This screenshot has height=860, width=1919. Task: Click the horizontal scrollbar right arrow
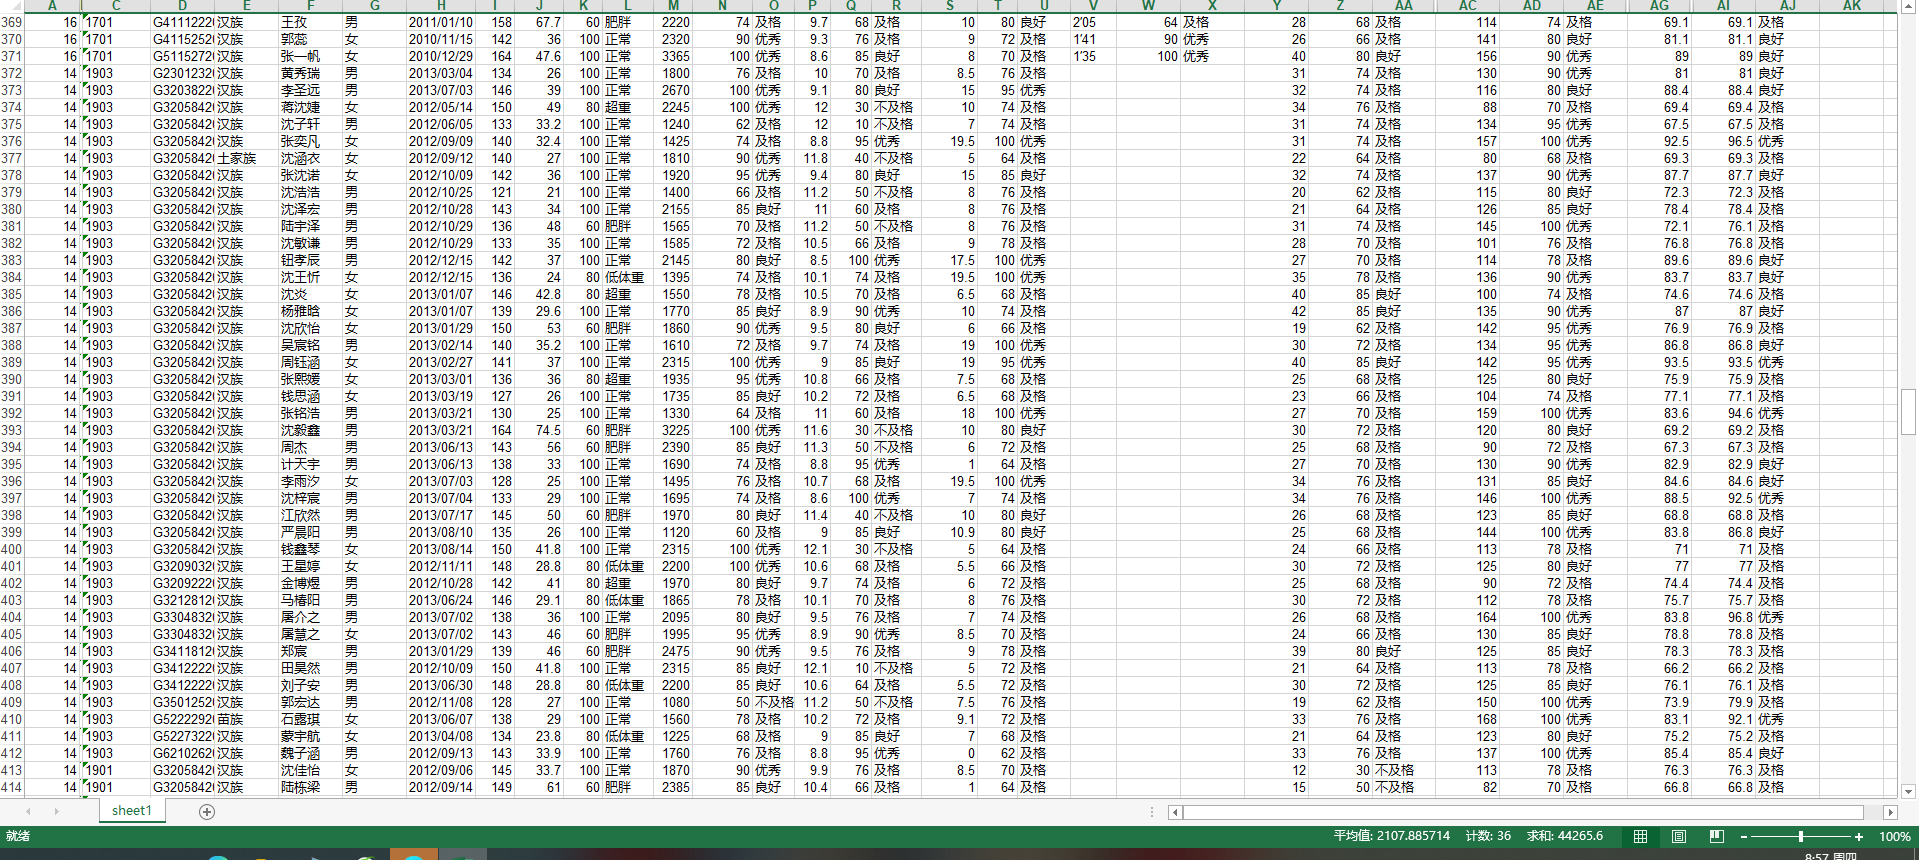[x=1890, y=813]
